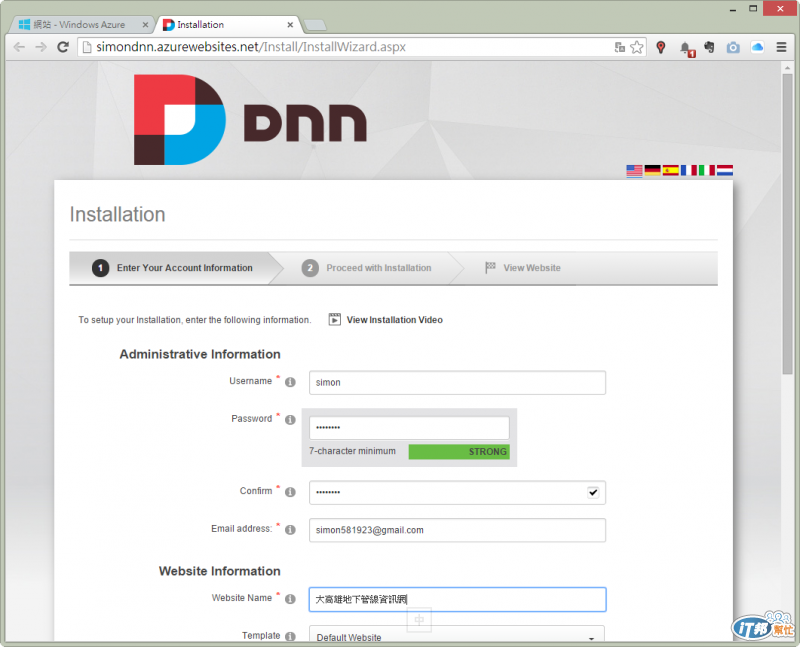The width and height of the screenshot is (800, 647).
Task: Close the Windows Azure tab
Action: click(x=145, y=24)
